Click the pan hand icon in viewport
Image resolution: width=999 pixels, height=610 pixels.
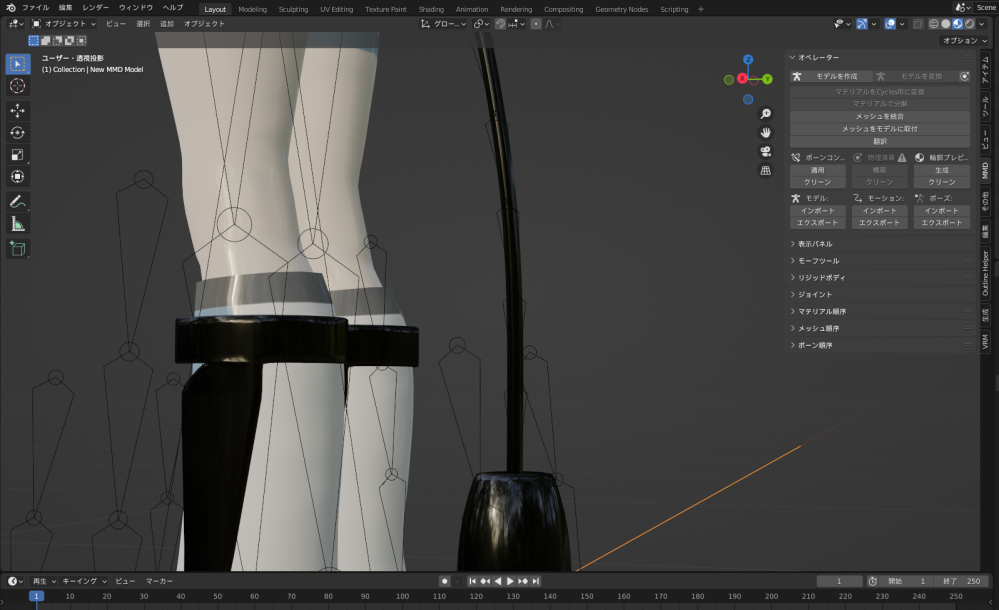point(765,133)
